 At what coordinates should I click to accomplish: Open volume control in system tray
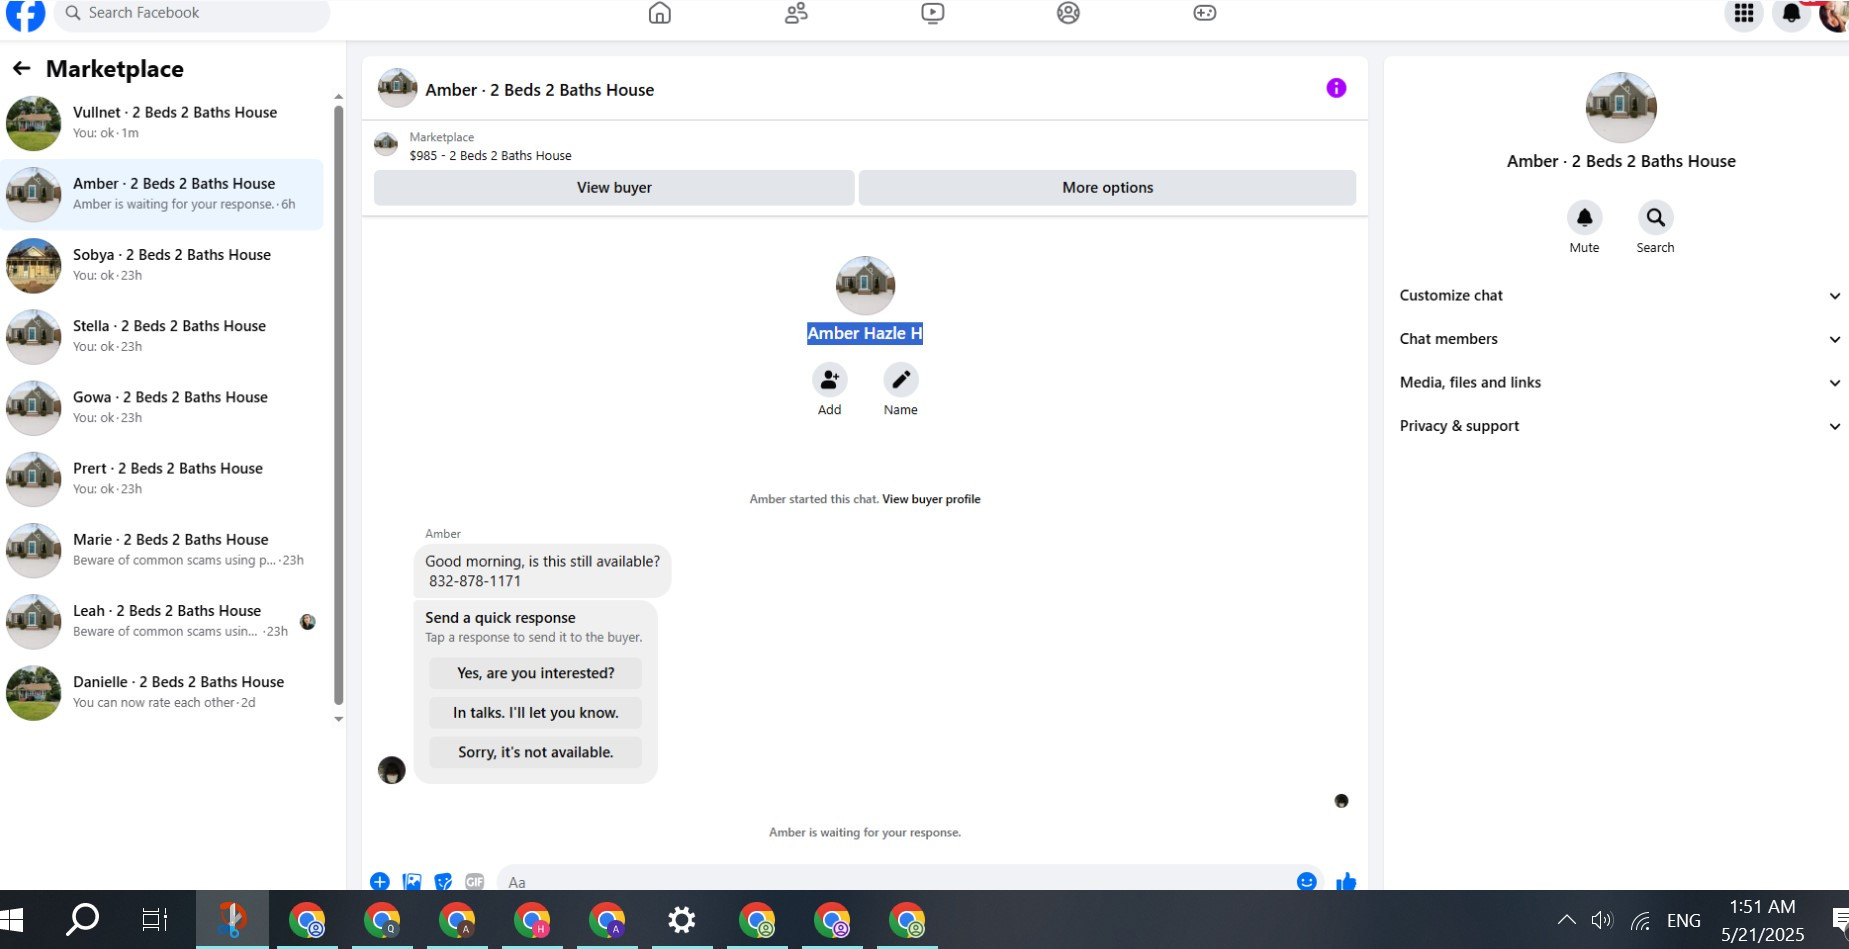1602,920
